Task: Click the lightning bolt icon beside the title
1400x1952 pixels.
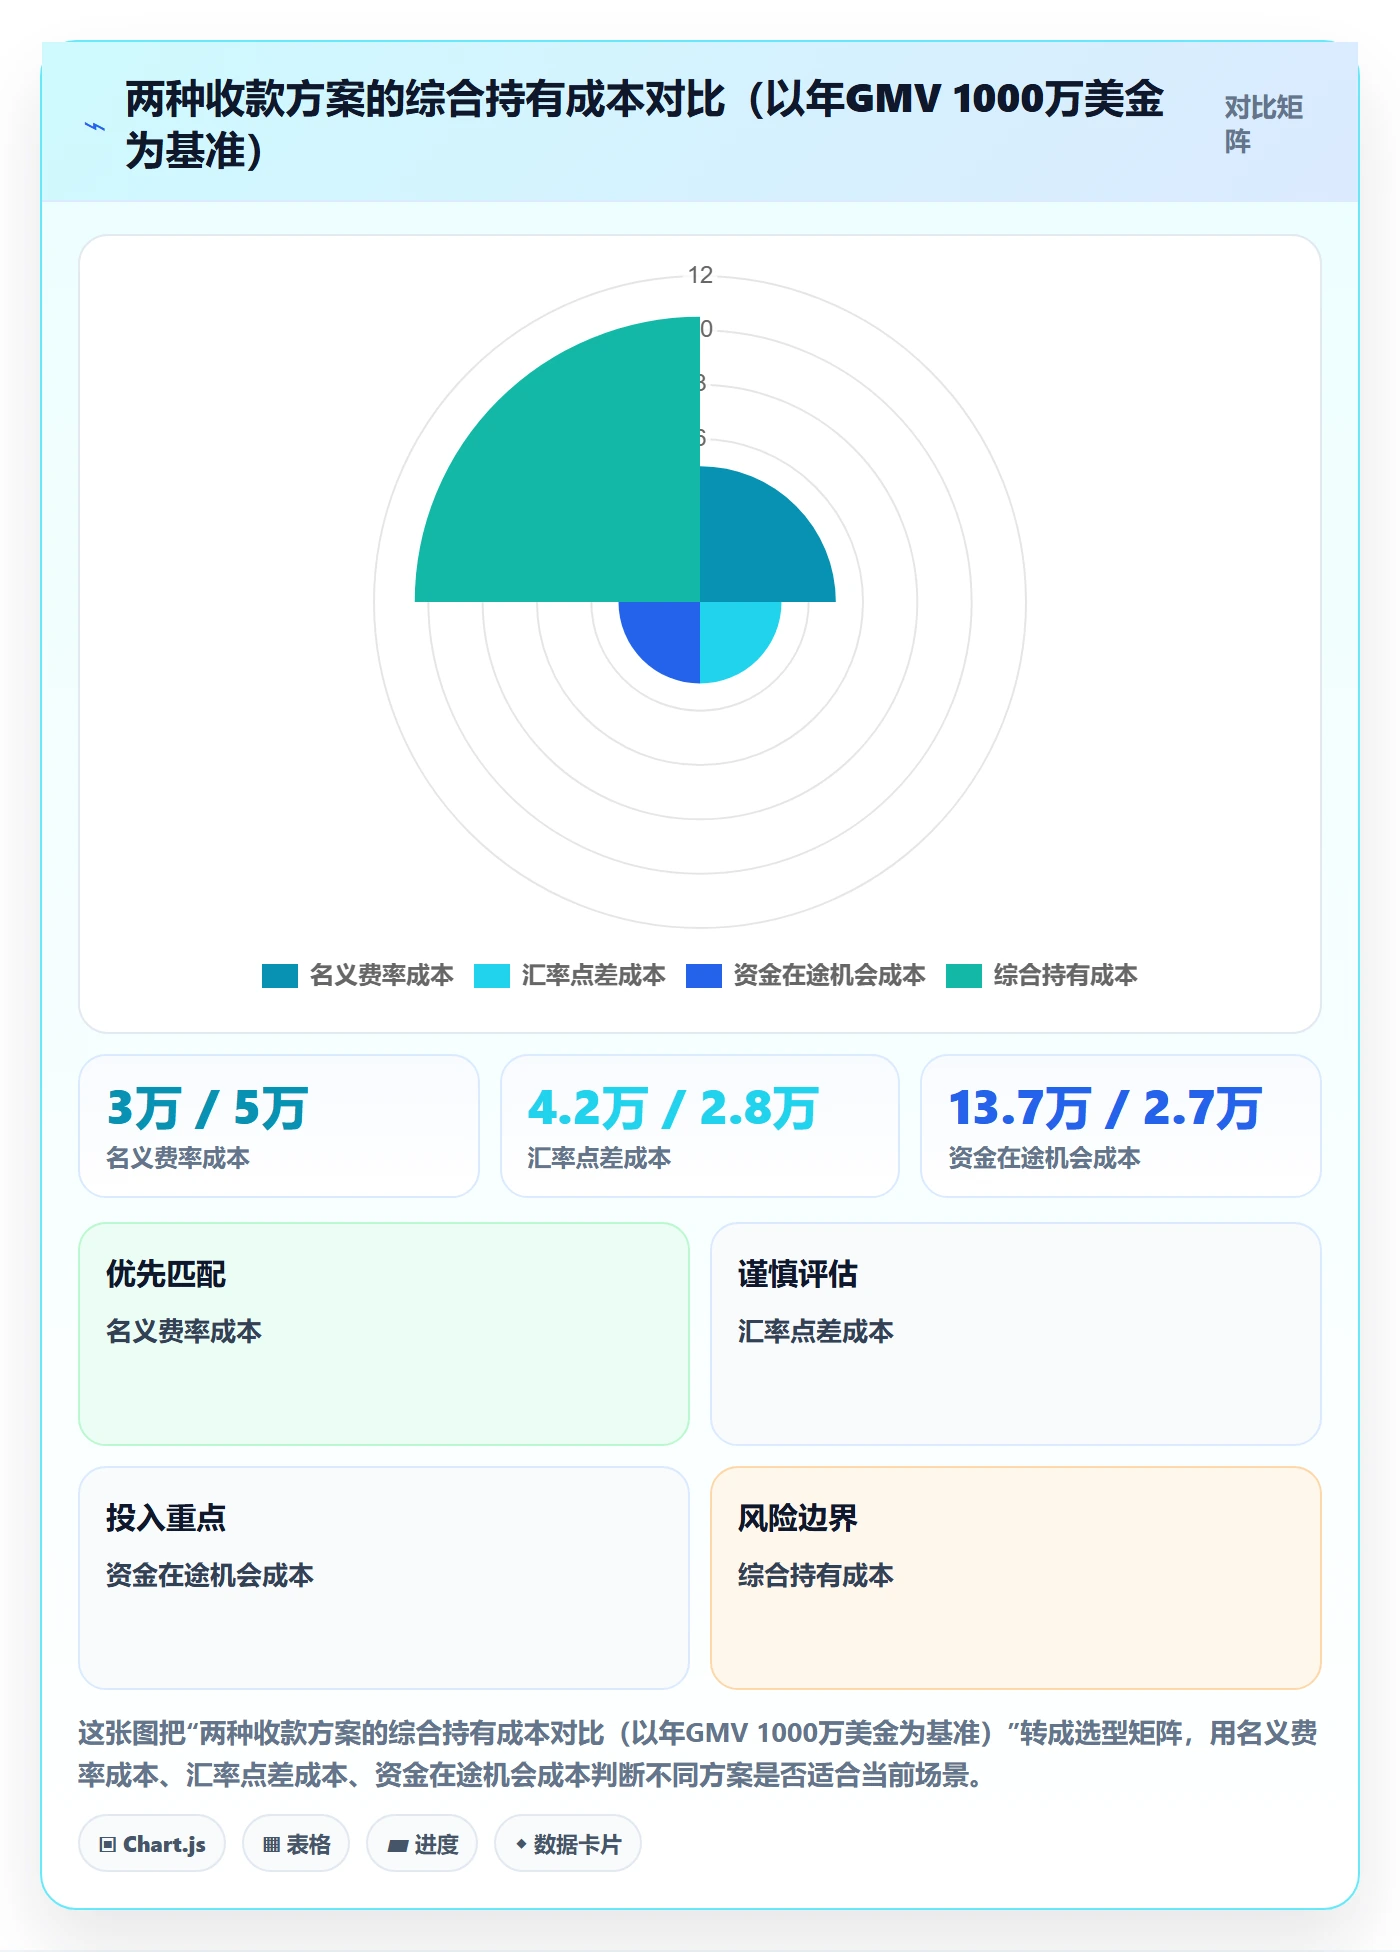Action: click(95, 126)
